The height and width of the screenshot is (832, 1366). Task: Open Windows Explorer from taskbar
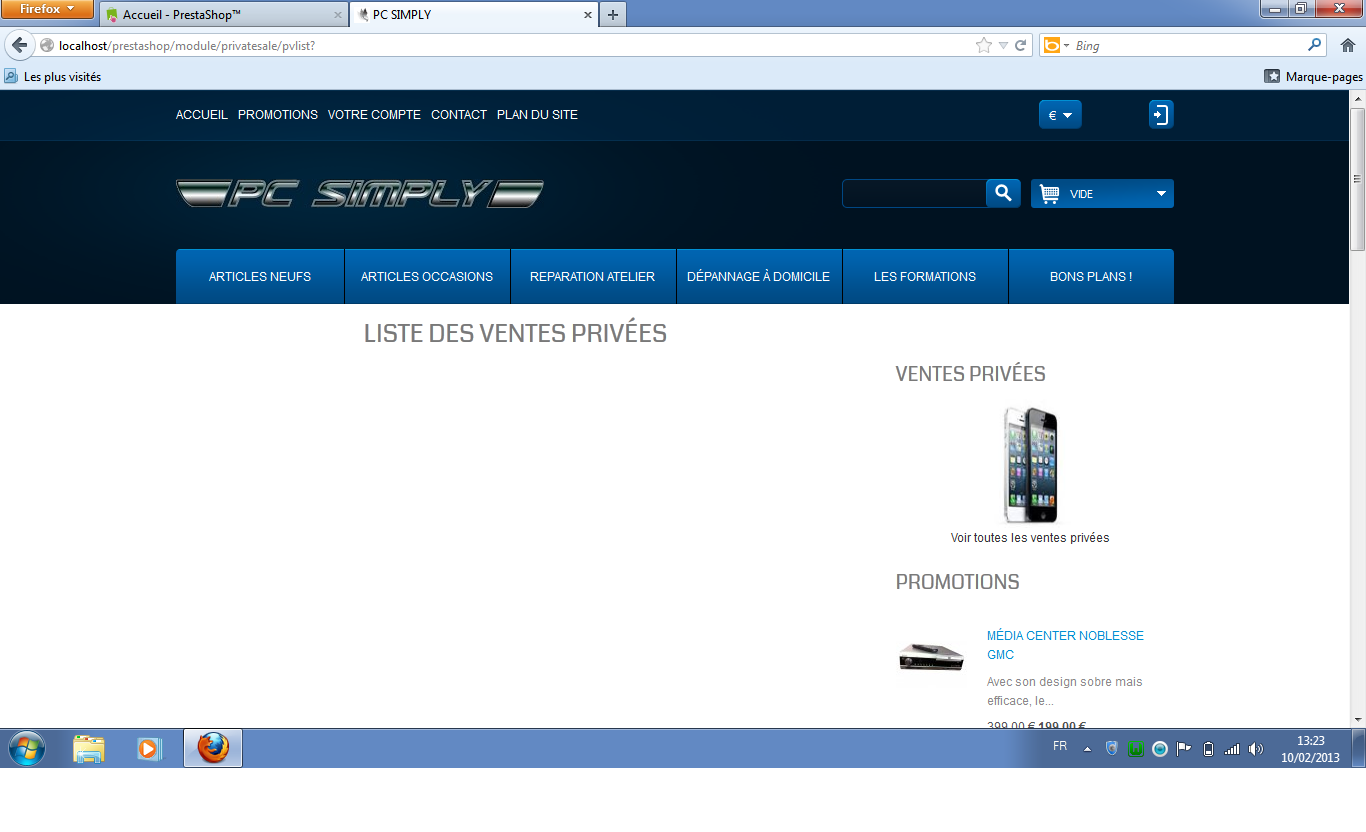[89, 748]
